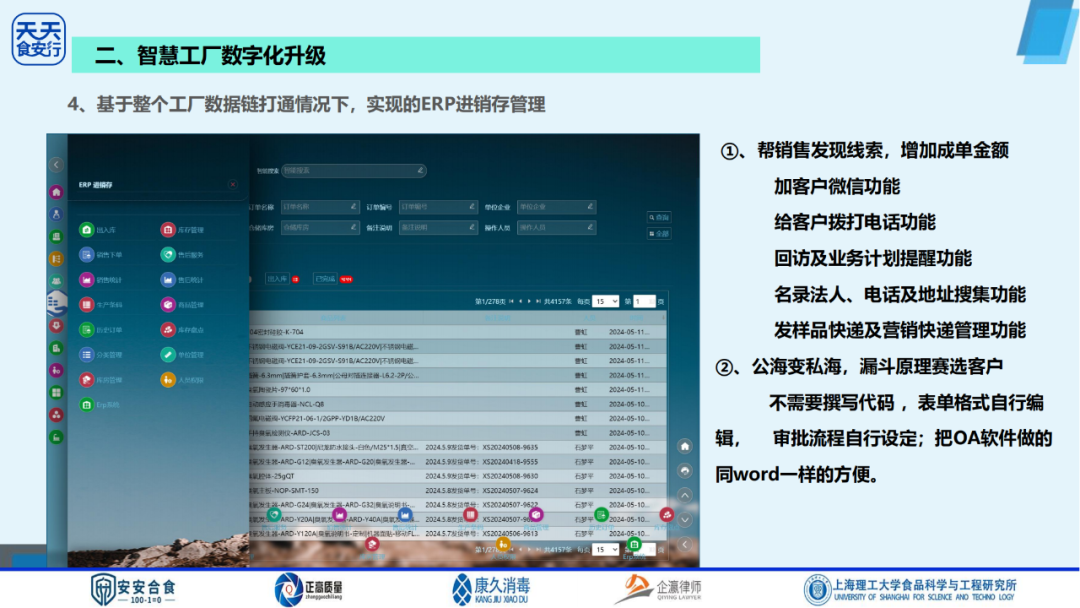Go to previous page in top pagination

pos(520,302)
